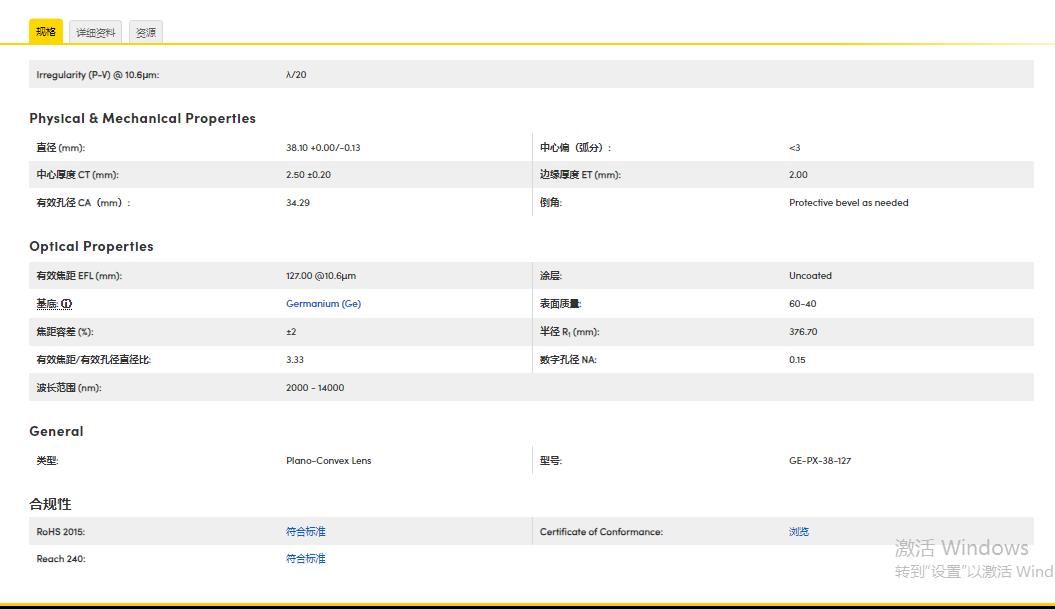Click 符合标准 next to RoHS 2015
The width and height of the screenshot is (1055, 609).
click(305, 531)
